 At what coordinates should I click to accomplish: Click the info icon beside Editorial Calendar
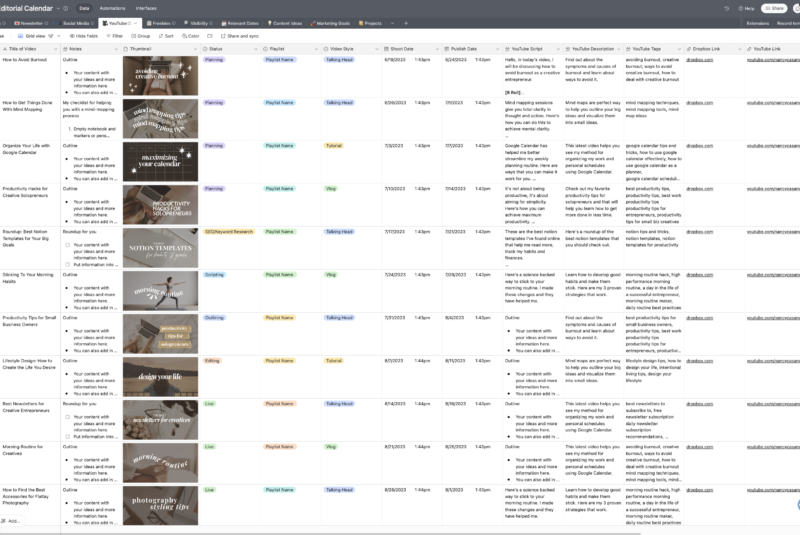pyautogui.click(x=65, y=8)
